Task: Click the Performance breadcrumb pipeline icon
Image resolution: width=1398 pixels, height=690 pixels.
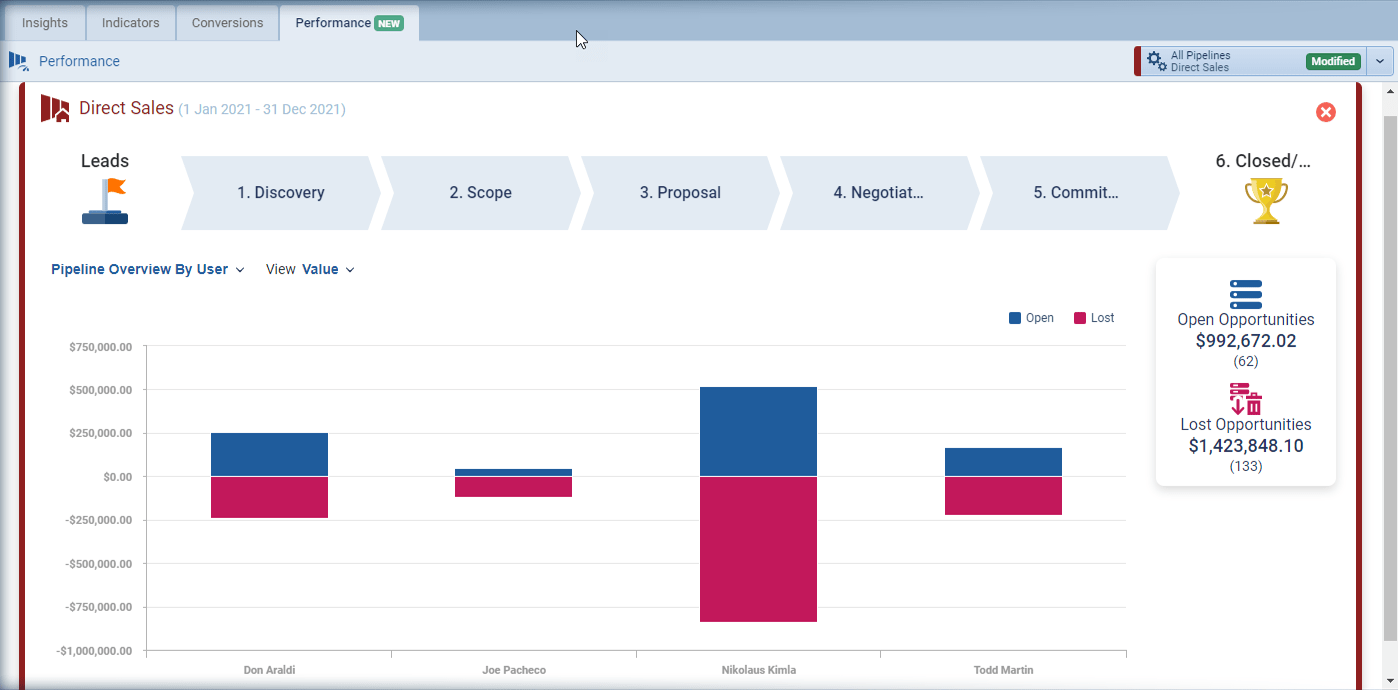Action: 18,61
